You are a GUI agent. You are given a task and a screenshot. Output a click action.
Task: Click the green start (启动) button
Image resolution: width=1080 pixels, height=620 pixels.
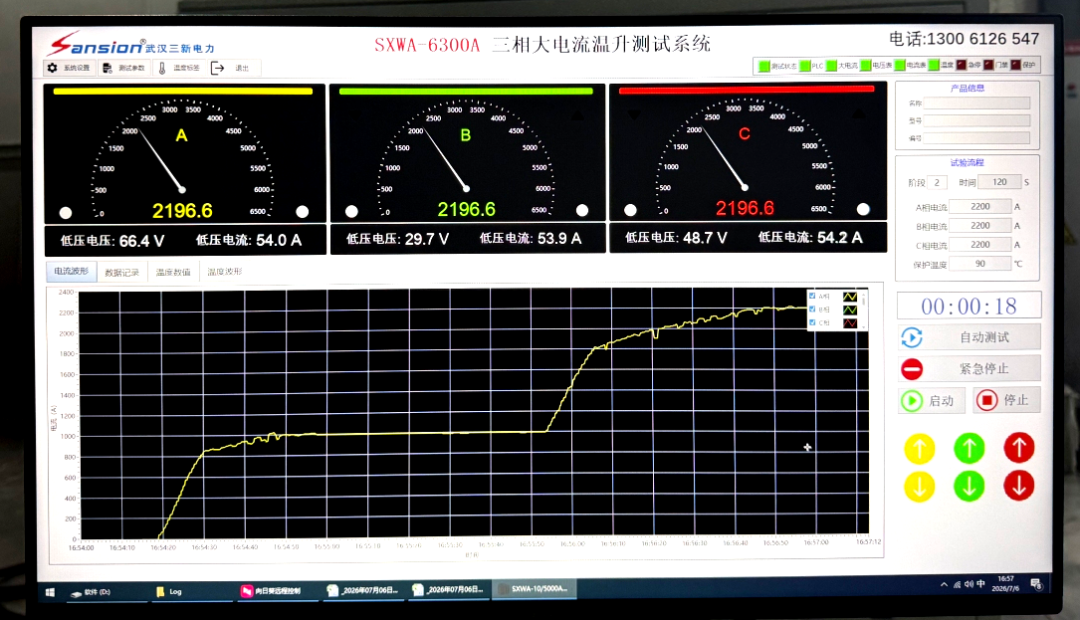point(931,400)
